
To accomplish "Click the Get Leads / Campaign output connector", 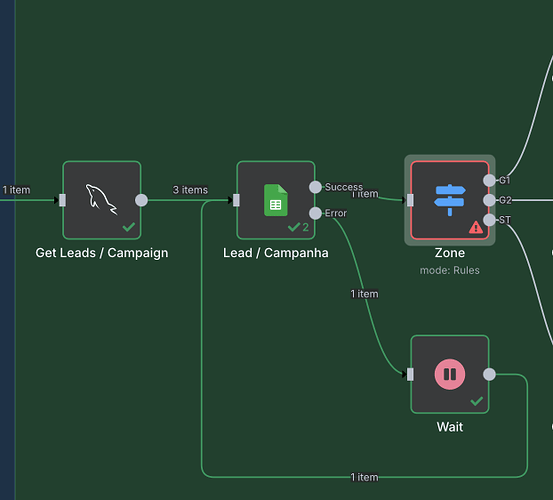I will pyautogui.click(x=141, y=200).
